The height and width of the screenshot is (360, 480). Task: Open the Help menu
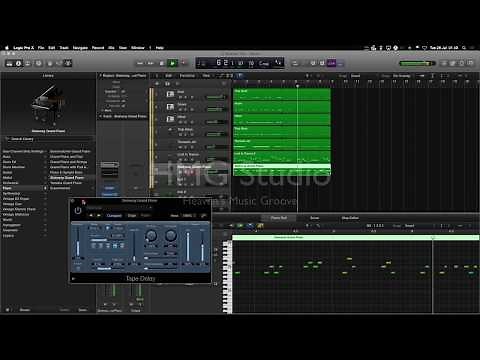click(x=160, y=48)
